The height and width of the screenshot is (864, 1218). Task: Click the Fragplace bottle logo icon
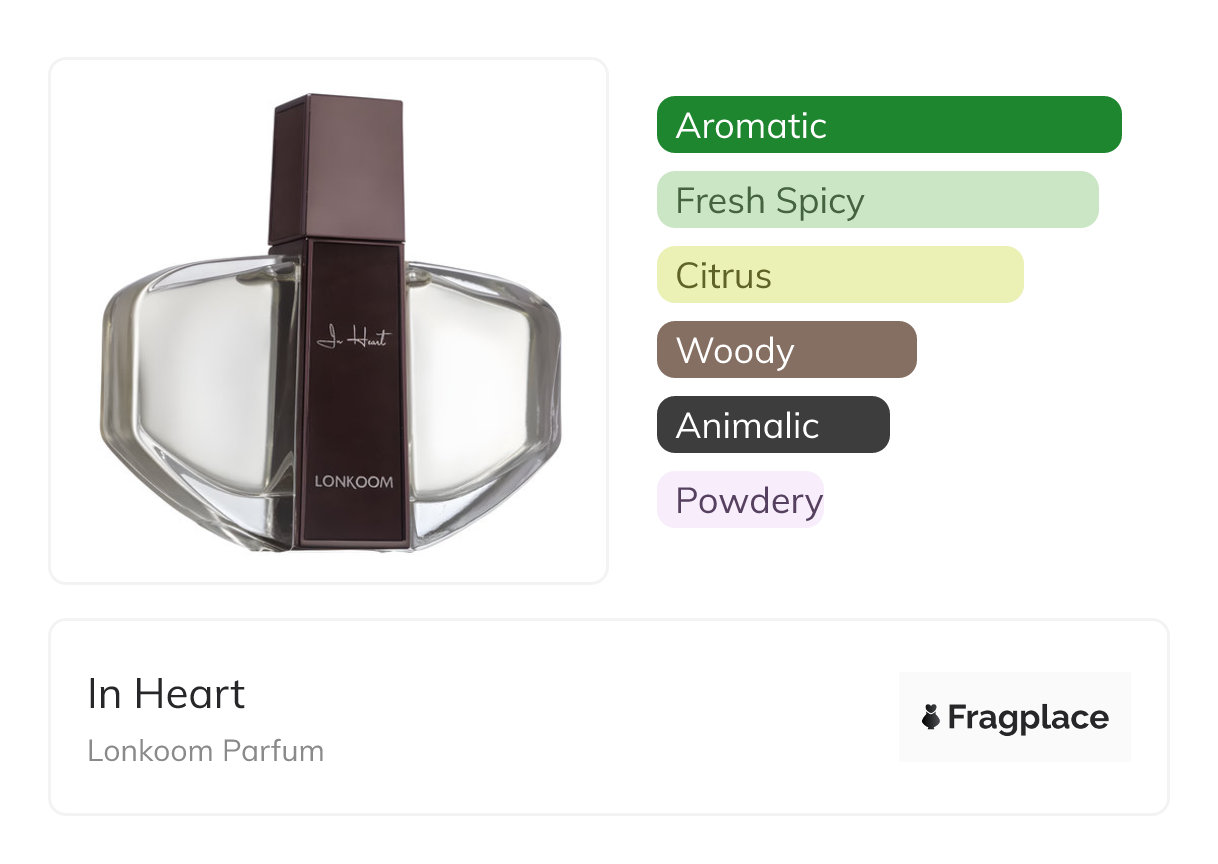pos(931,717)
